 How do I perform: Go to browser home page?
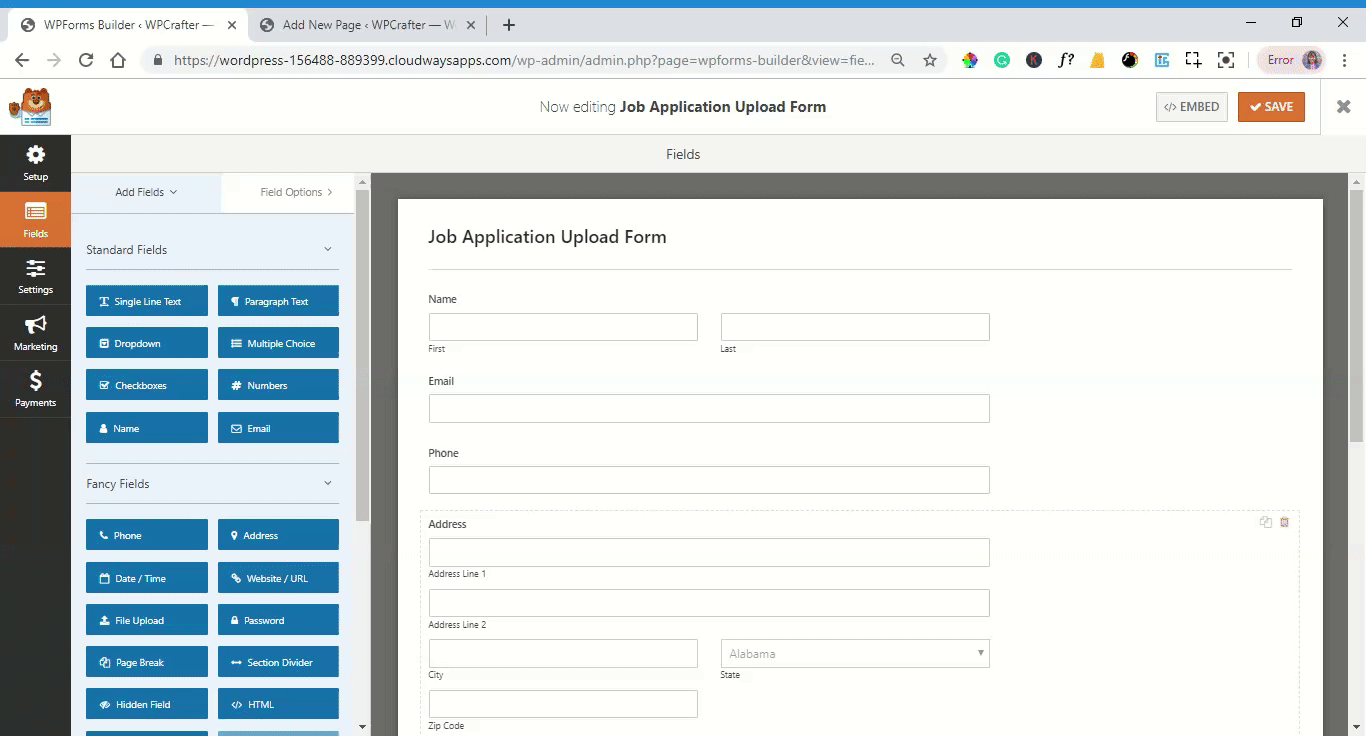tap(118, 60)
